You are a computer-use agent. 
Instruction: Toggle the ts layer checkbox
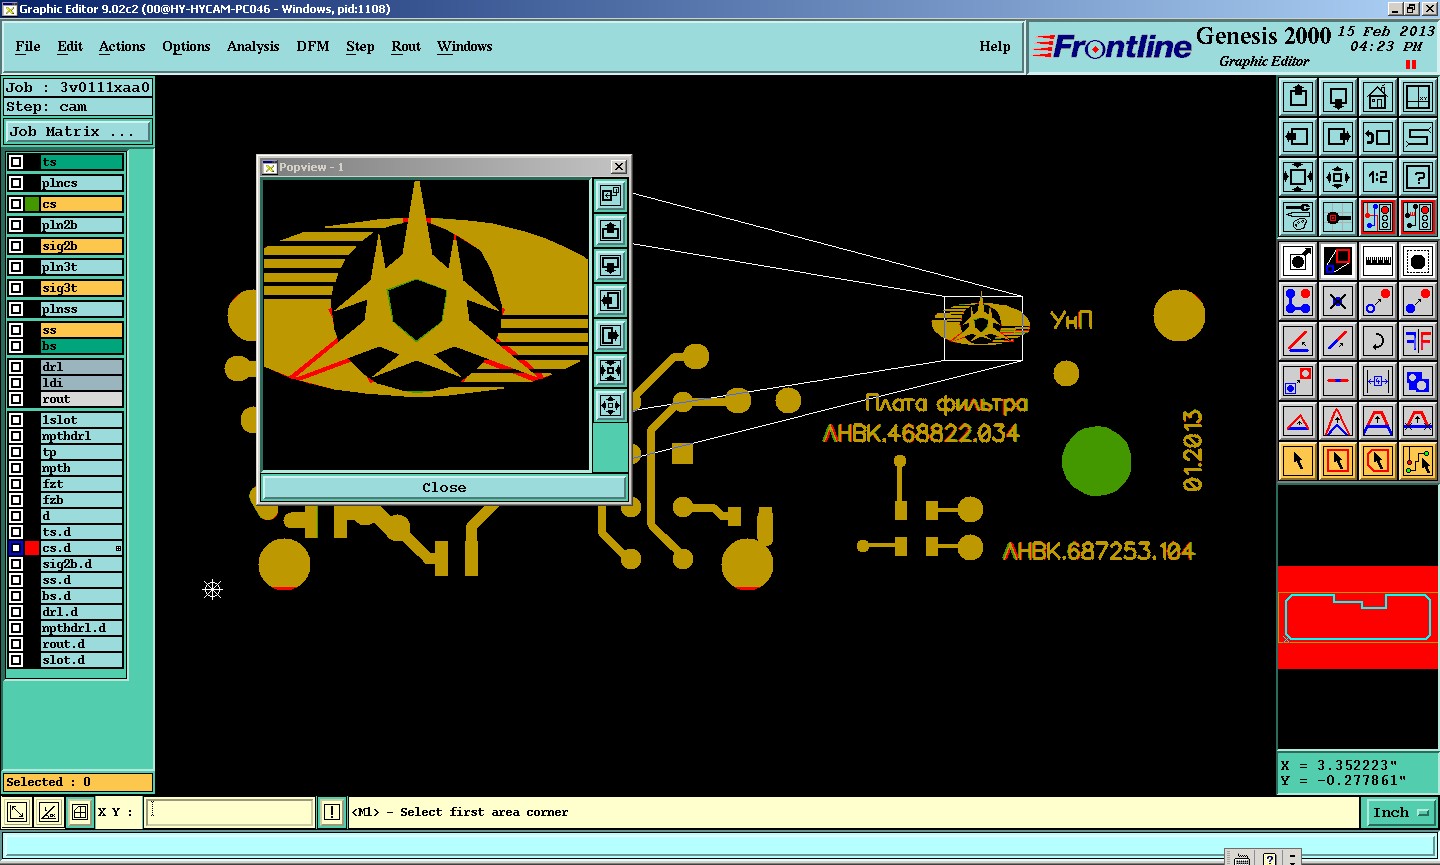(16, 162)
